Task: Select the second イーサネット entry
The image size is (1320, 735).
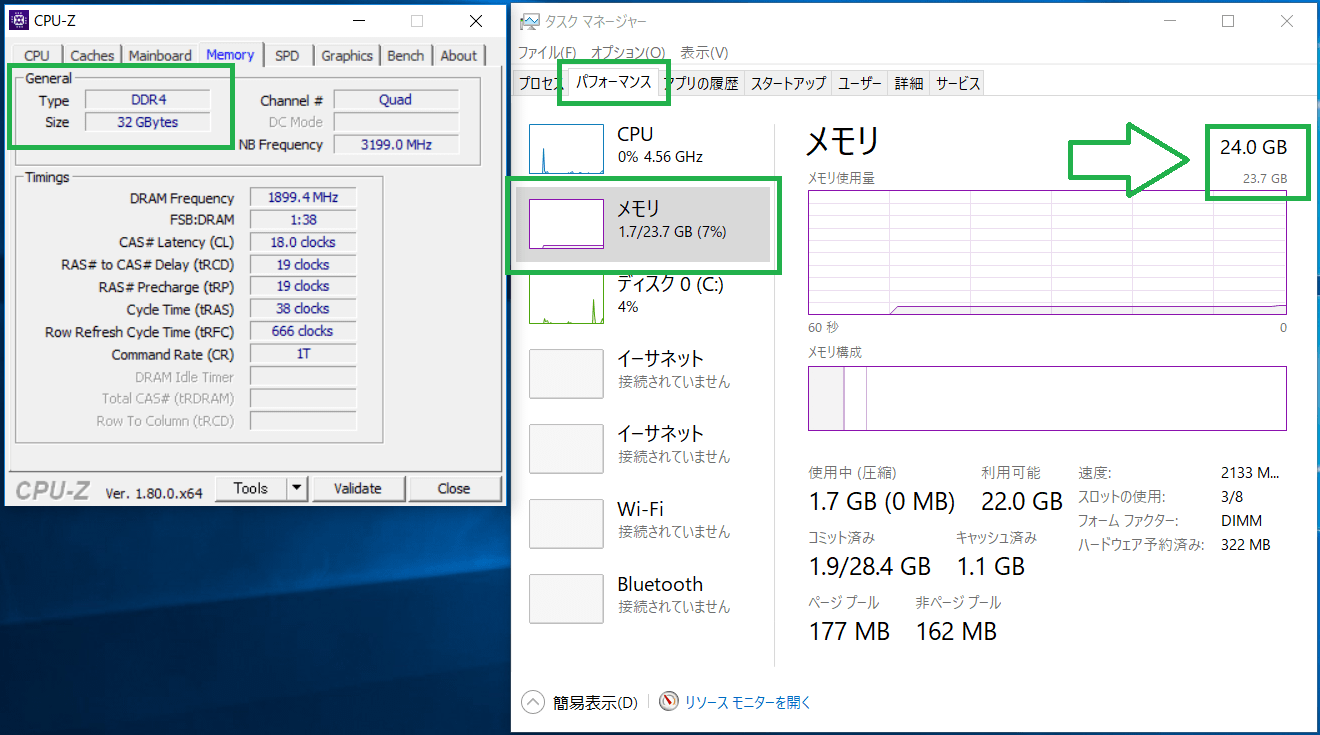Action: [x=644, y=448]
